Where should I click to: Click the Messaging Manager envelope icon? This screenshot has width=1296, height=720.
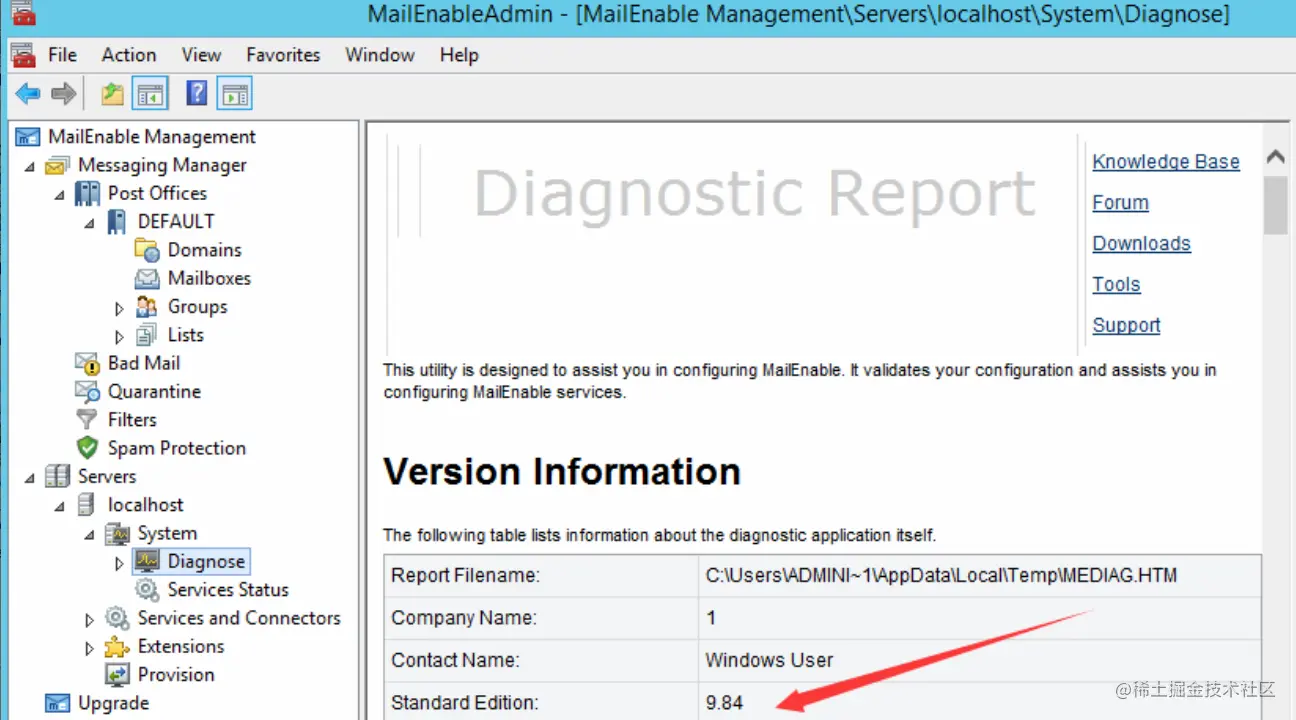click(x=58, y=165)
